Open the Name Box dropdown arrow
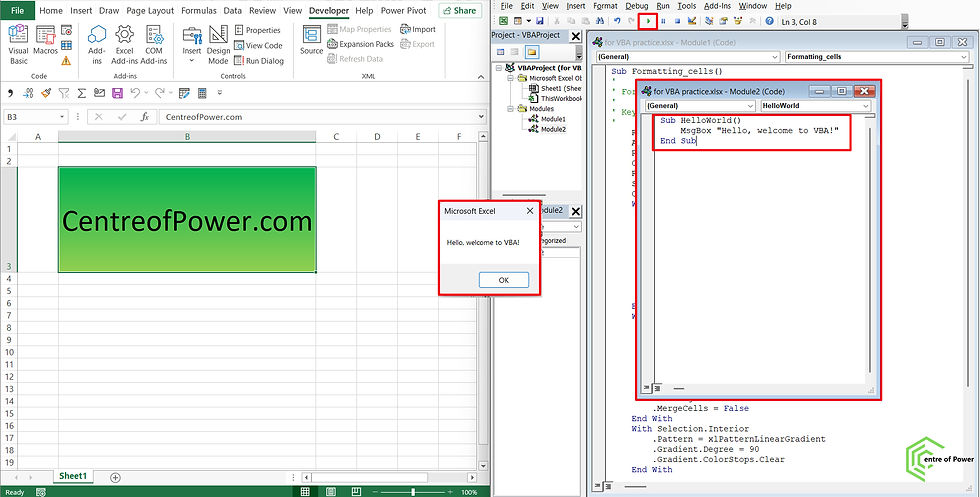Viewport: 980px width, 497px height. coord(62,117)
